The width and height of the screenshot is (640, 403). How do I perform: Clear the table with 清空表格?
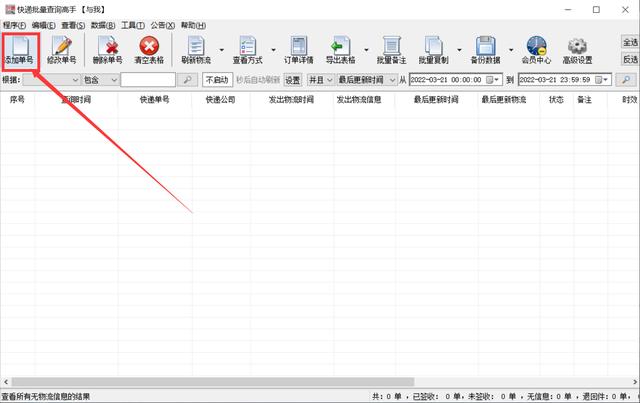(149, 50)
